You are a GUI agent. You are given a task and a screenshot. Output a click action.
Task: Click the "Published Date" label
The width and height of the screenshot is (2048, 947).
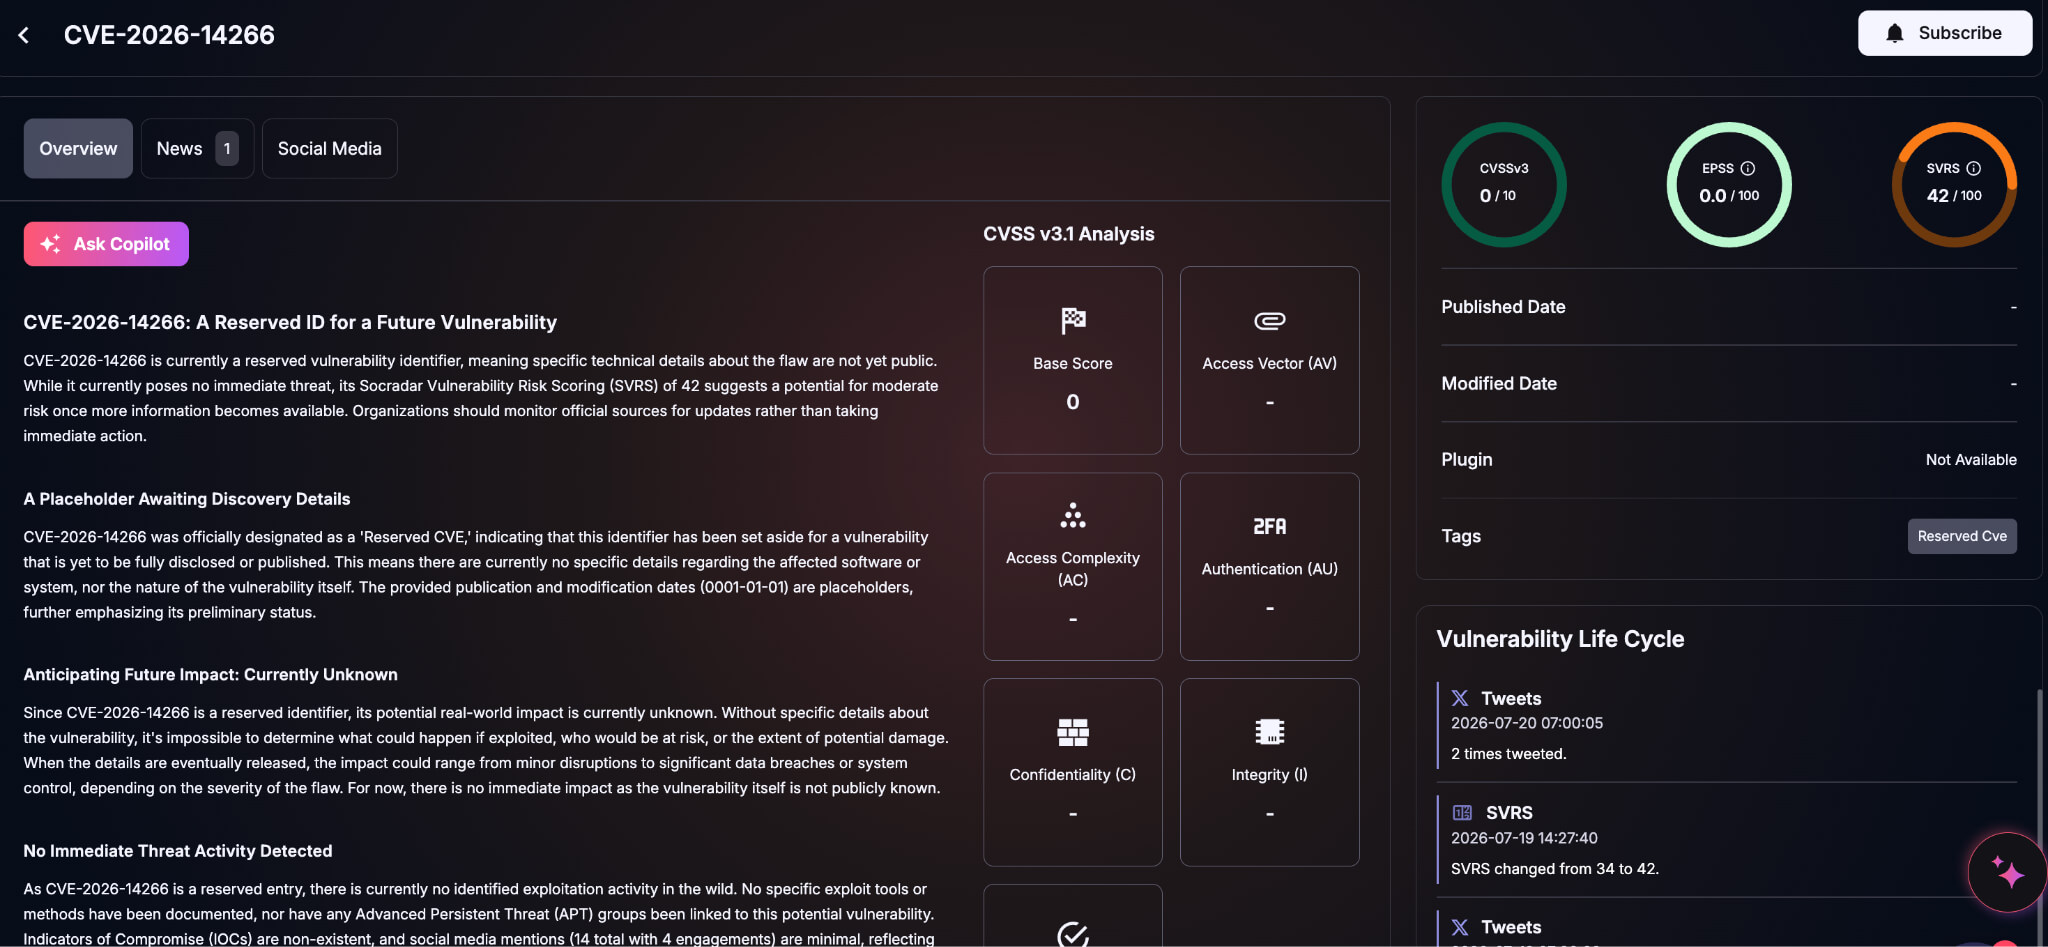[1503, 307]
